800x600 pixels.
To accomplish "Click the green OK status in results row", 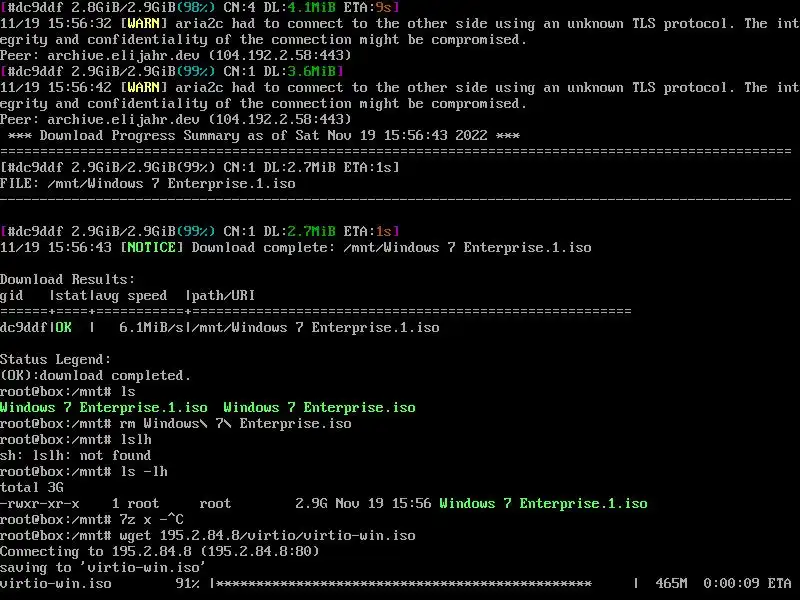I will click(x=63, y=327).
